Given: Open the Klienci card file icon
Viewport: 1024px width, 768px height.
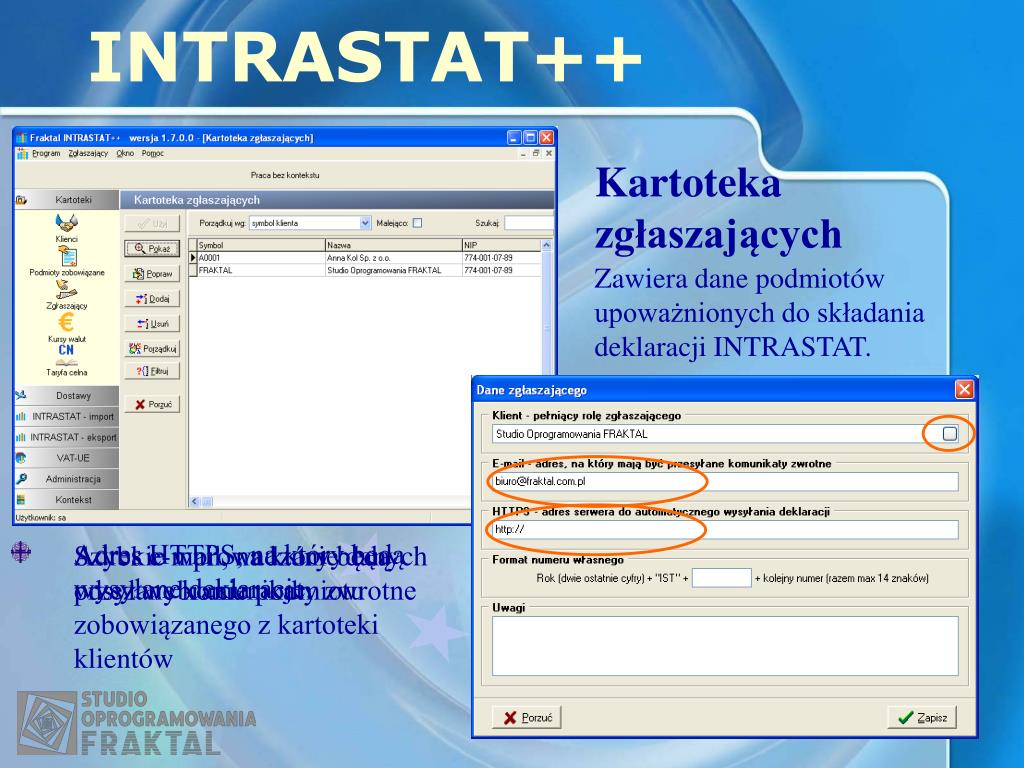Looking at the screenshot, I should 67,223.
